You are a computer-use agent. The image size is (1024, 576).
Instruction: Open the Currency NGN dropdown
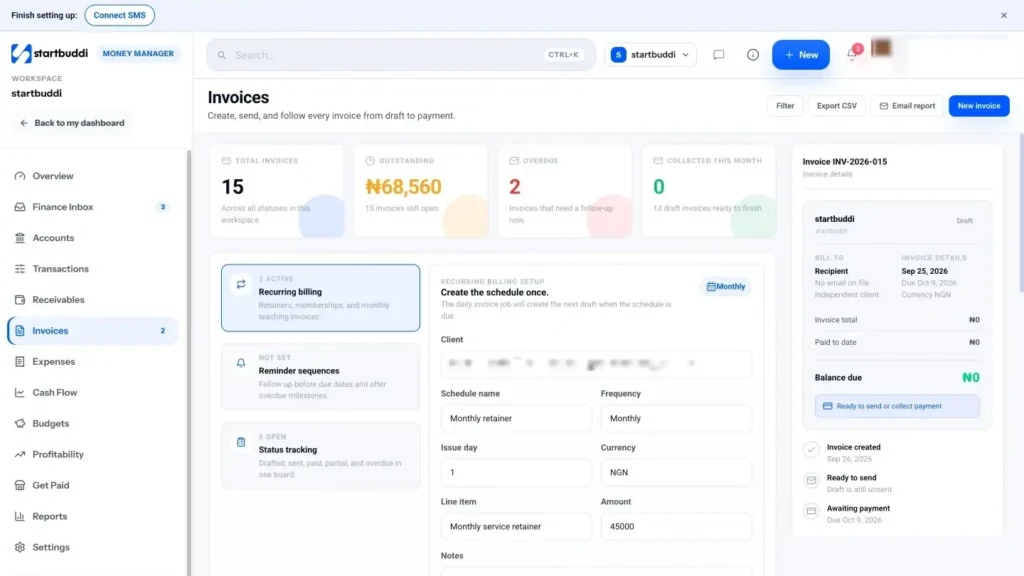[676, 472]
